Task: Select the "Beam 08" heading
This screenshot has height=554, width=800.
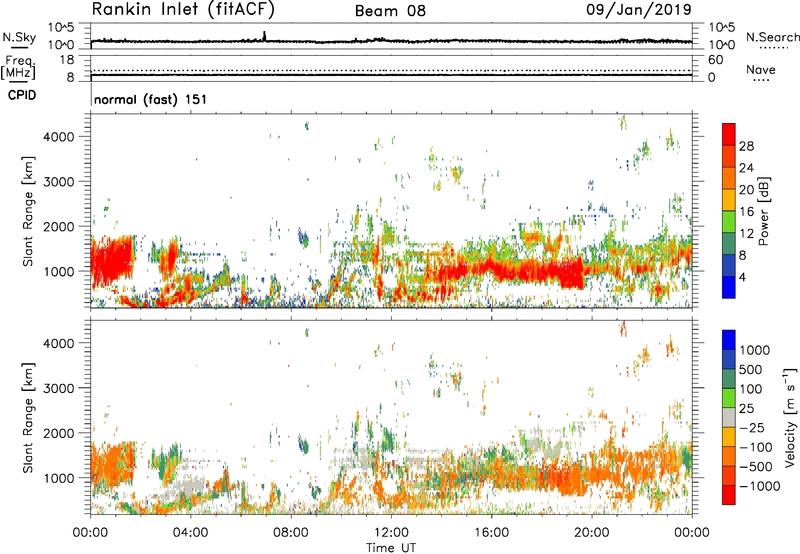Action: click(x=390, y=11)
